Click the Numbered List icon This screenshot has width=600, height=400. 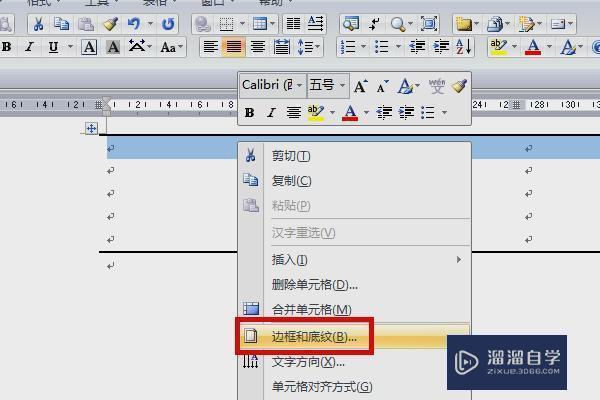click(348, 47)
